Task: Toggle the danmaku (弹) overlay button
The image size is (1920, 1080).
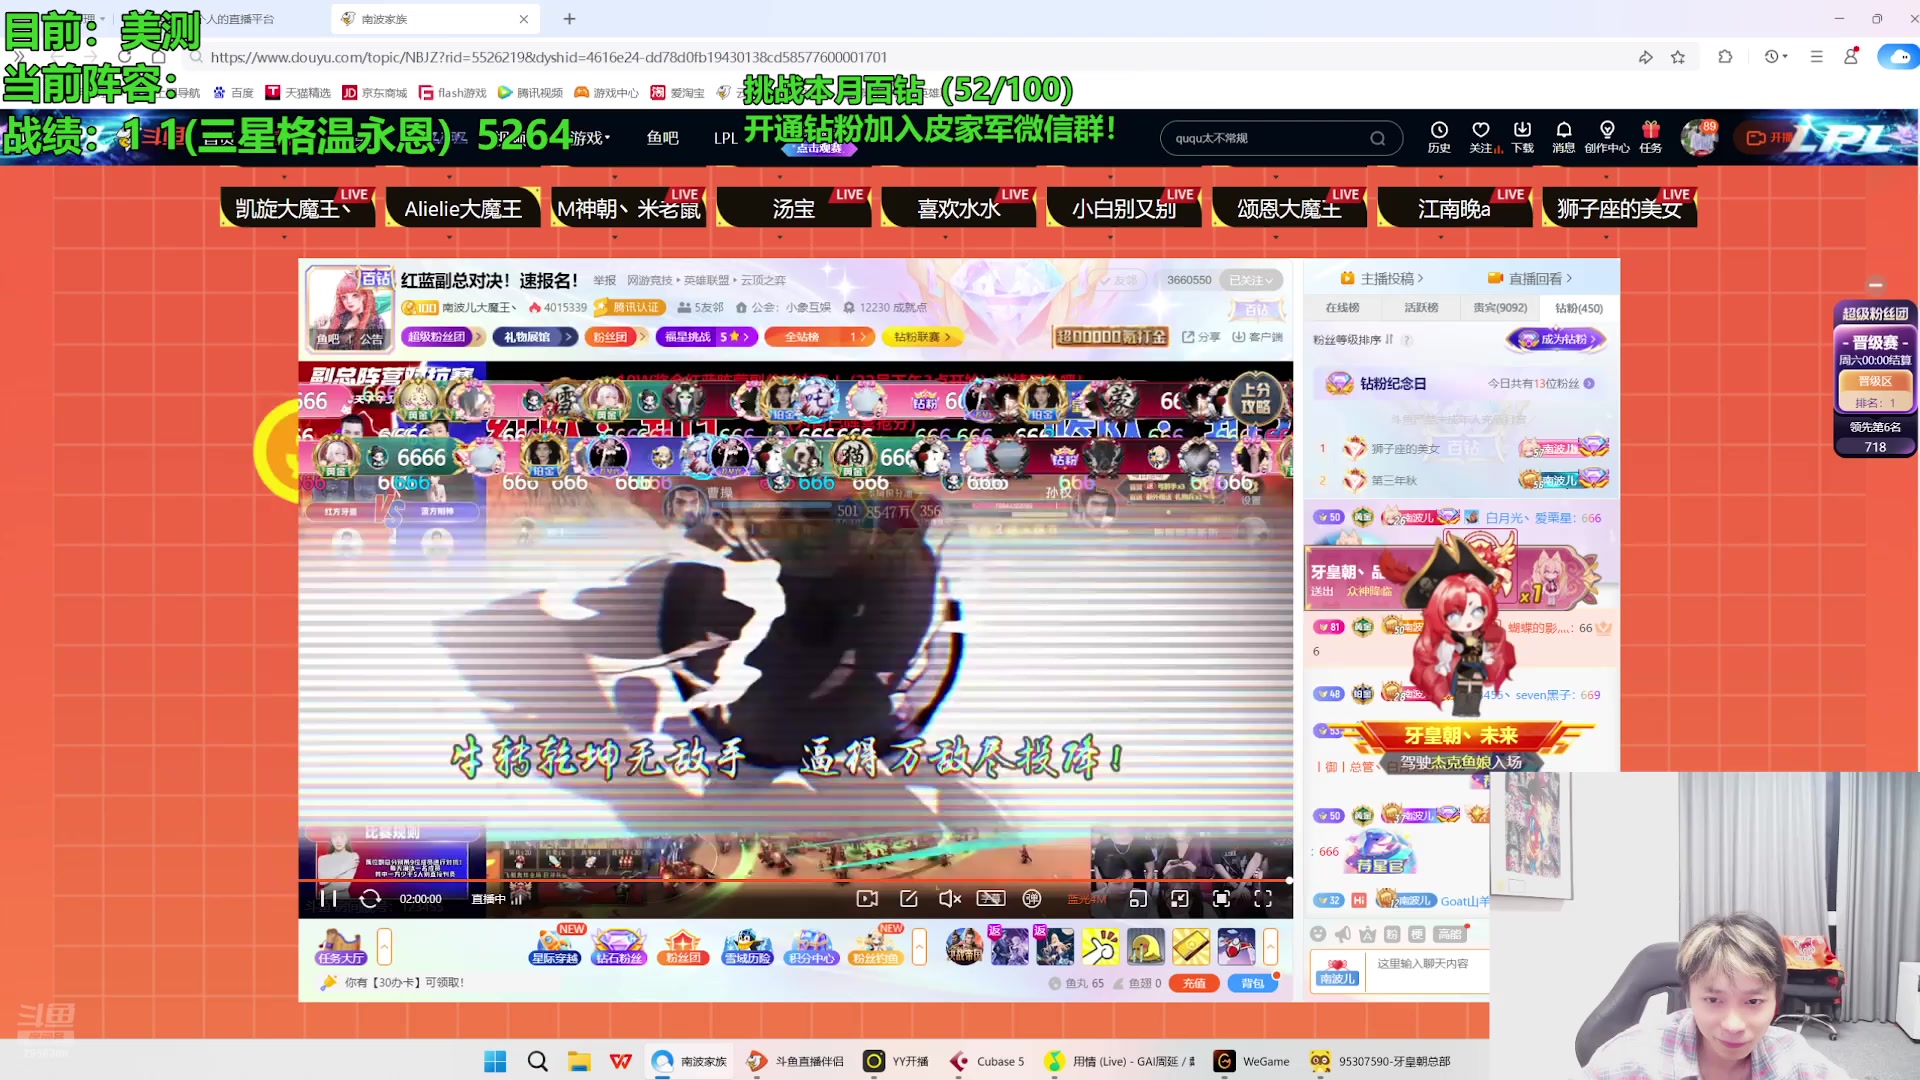Action: pyautogui.click(x=1032, y=898)
